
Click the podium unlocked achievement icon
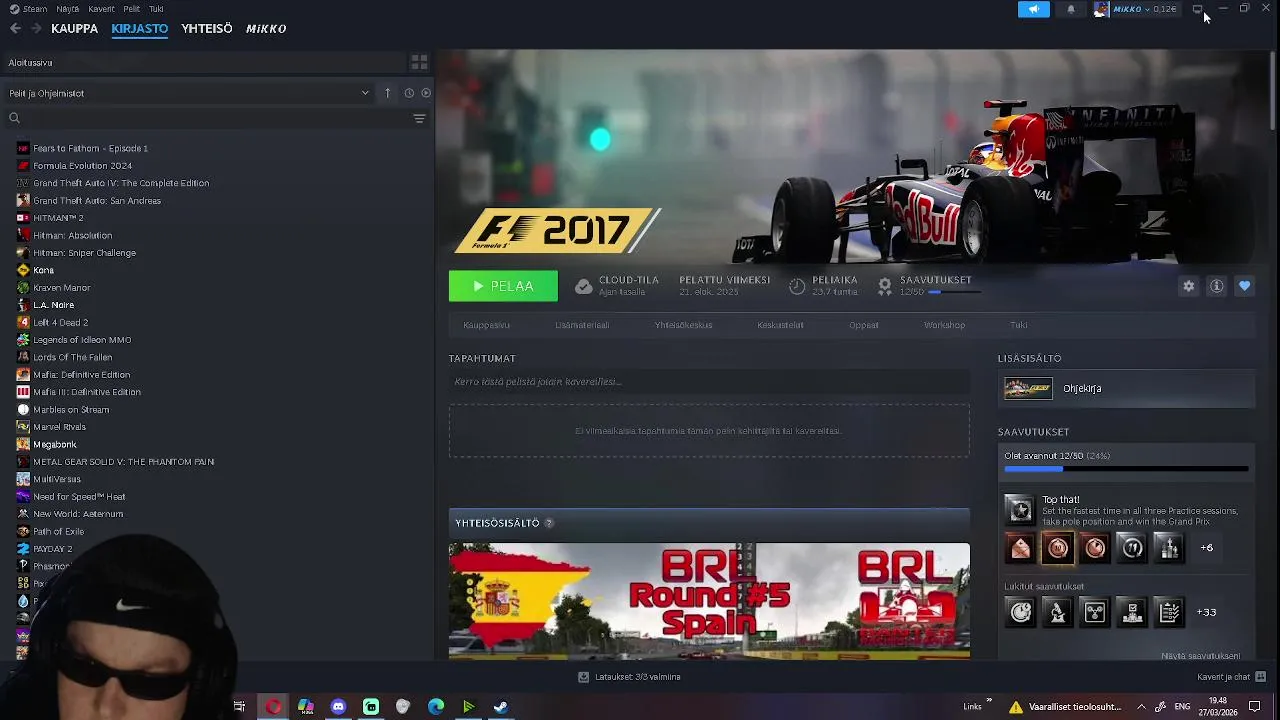pyautogui.click(x=1170, y=548)
